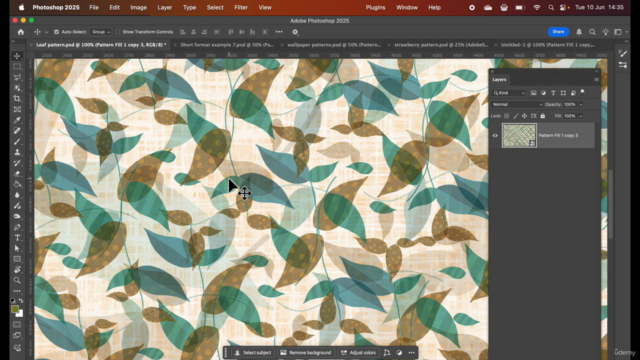The width and height of the screenshot is (640, 360).
Task: Go to the Home screen
Action: [21, 32]
